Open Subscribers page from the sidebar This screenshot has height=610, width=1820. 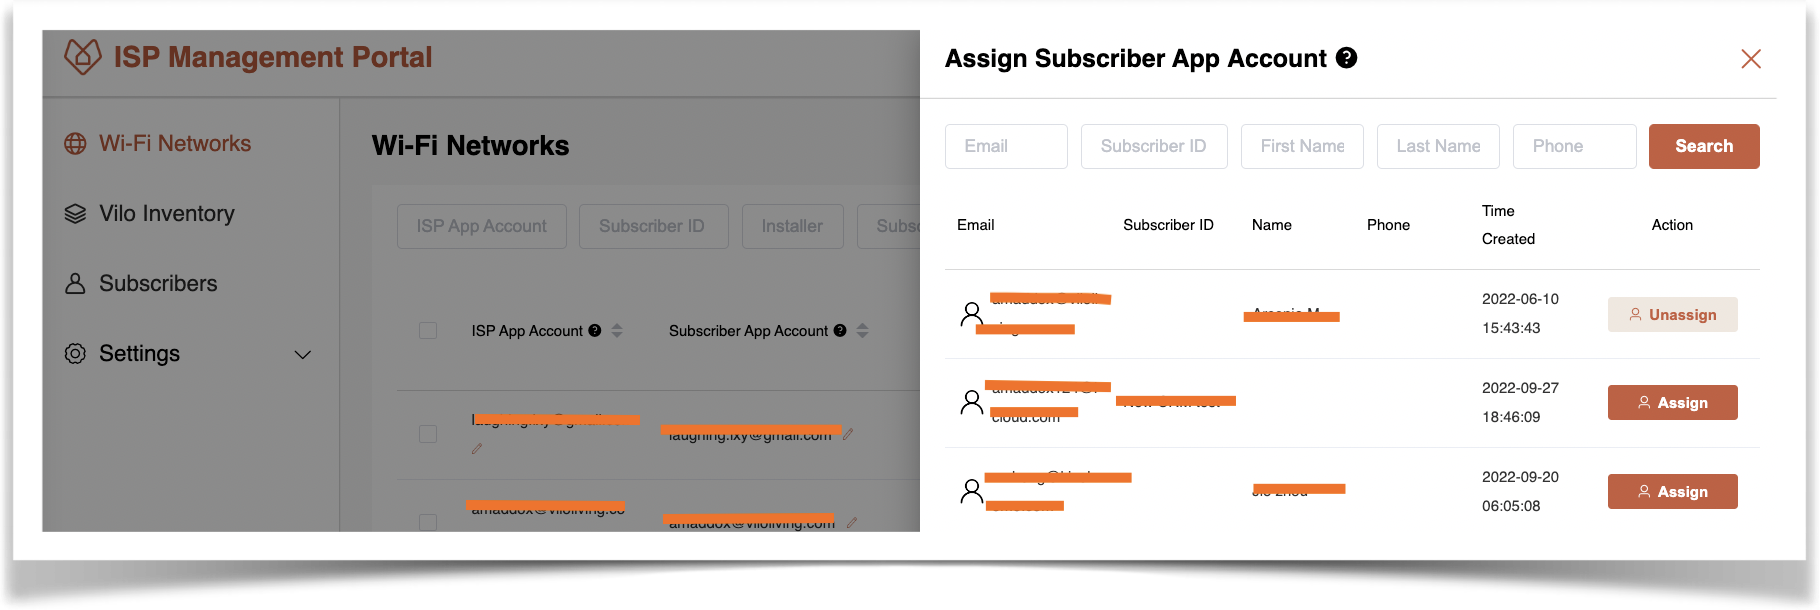pos(158,283)
